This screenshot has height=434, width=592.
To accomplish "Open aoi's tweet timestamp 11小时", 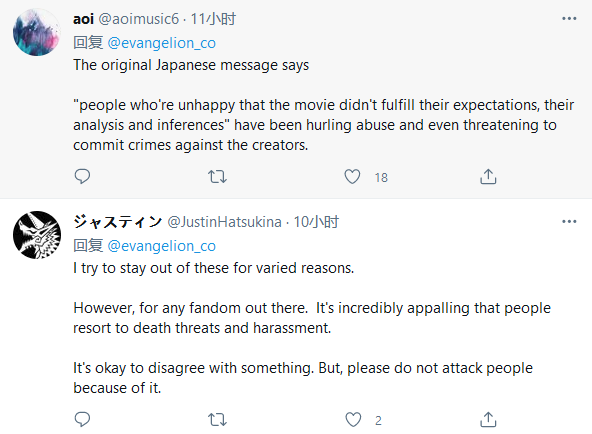I will coord(213,19).
